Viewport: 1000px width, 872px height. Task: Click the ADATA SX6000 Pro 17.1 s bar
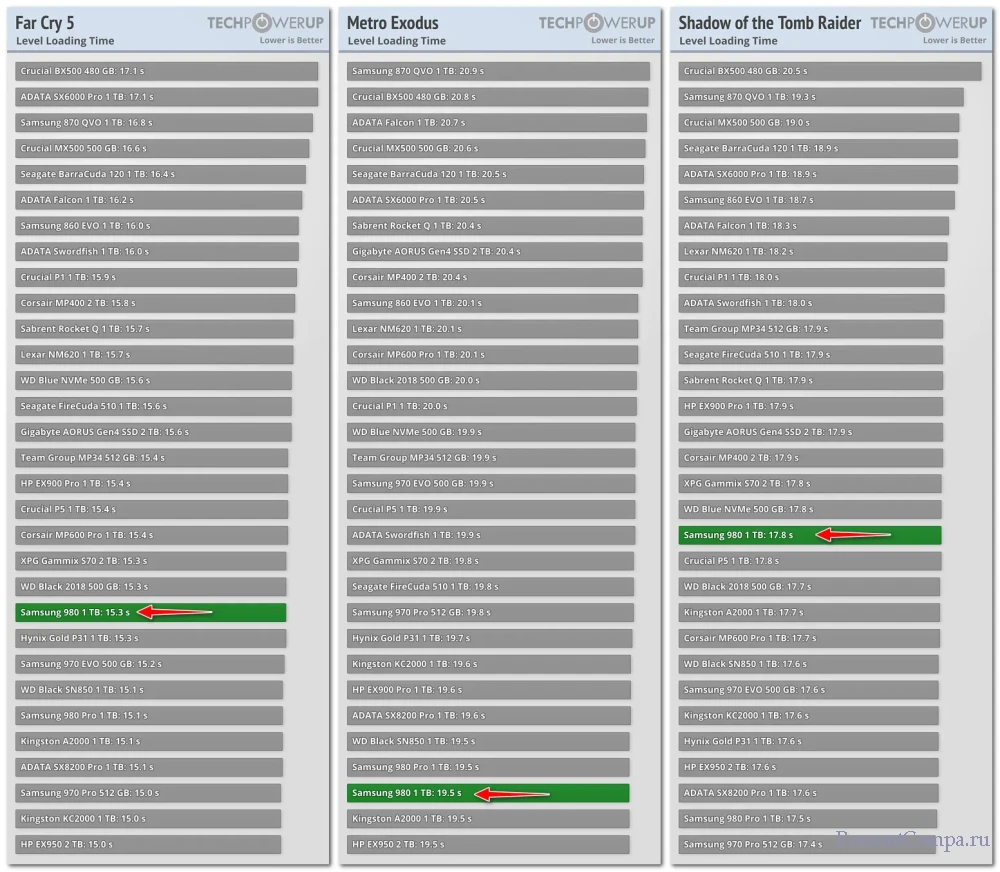pos(166,97)
